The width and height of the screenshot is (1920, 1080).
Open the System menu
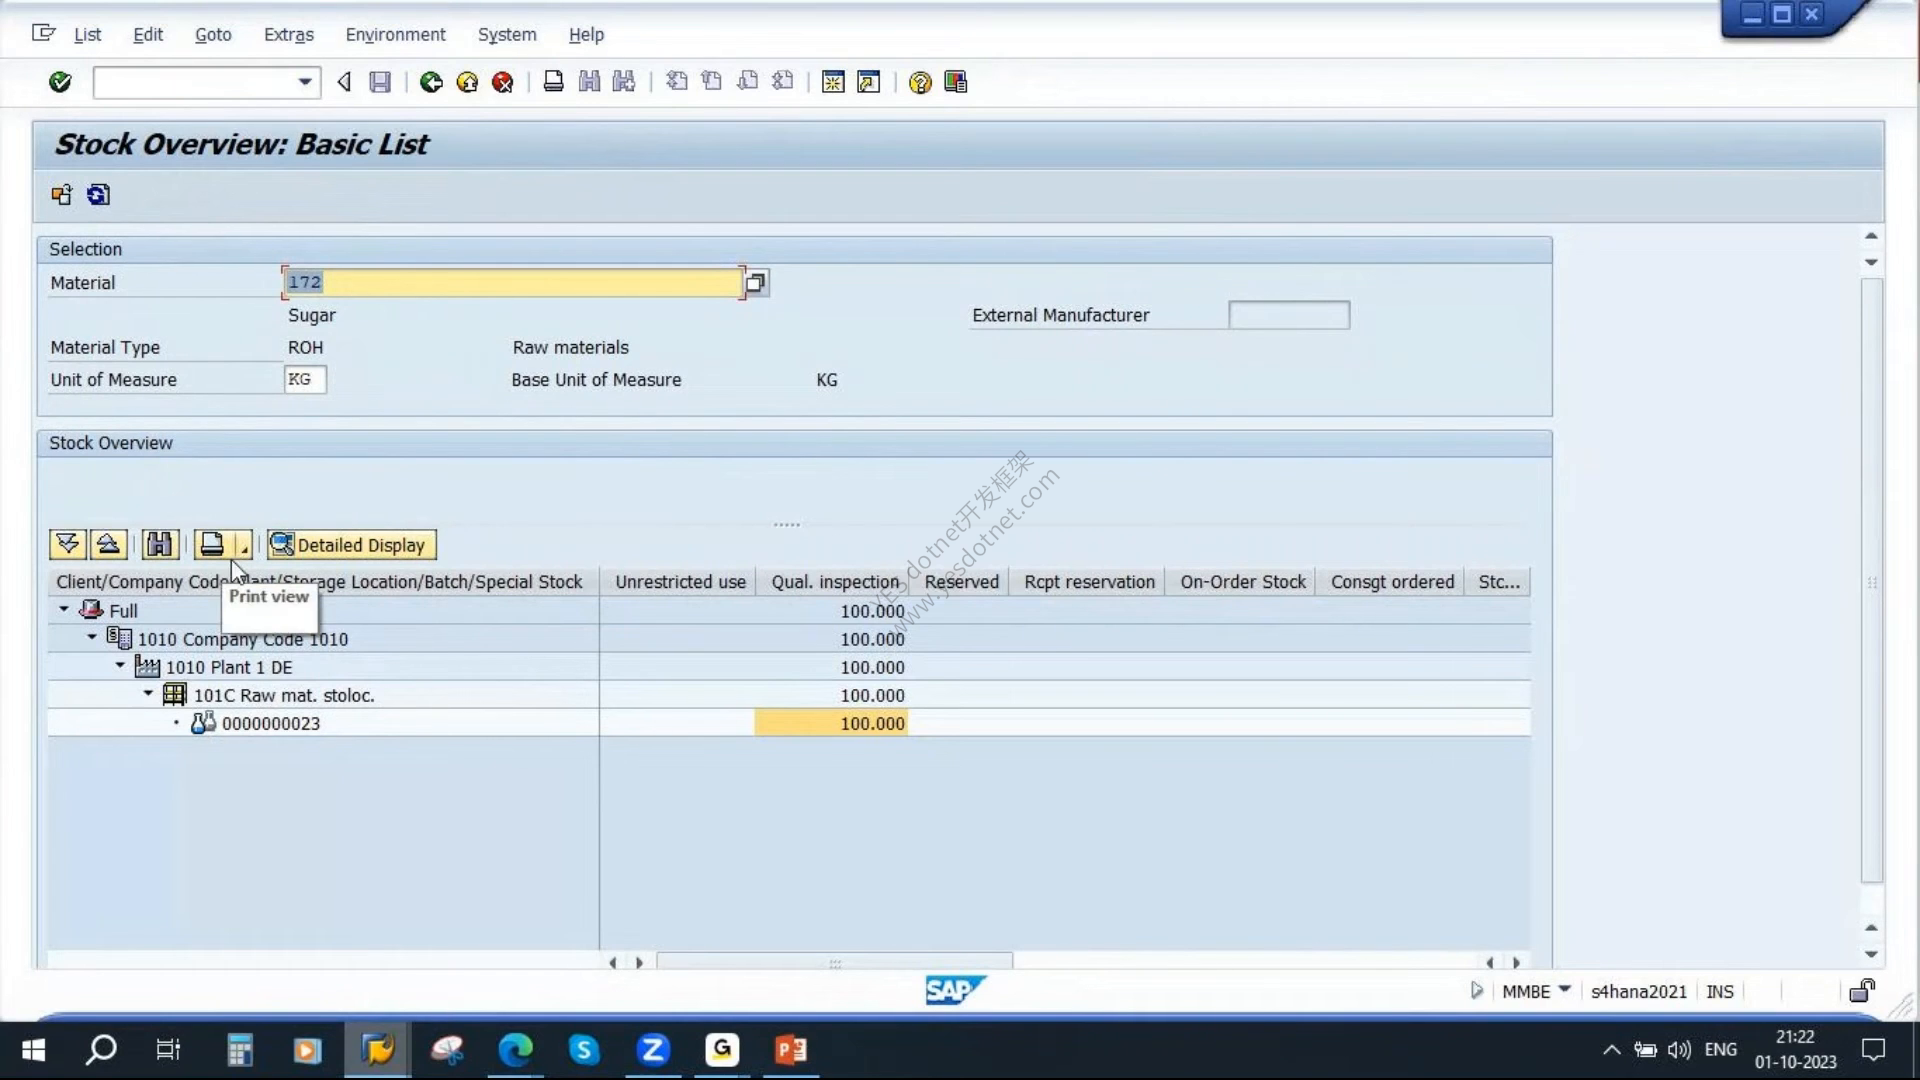click(x=507, y=34)
